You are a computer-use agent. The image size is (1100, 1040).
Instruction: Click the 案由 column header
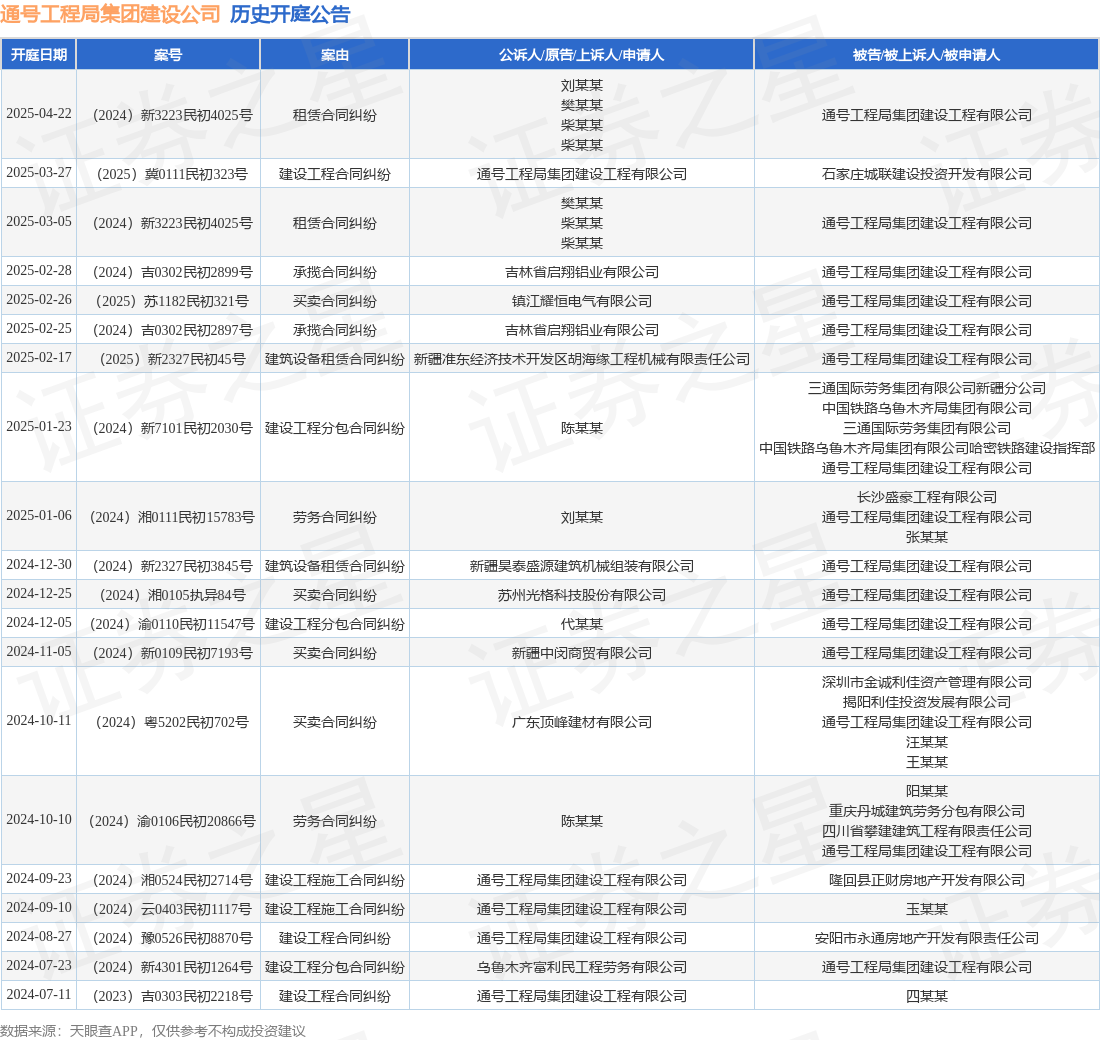pos(335,55)
